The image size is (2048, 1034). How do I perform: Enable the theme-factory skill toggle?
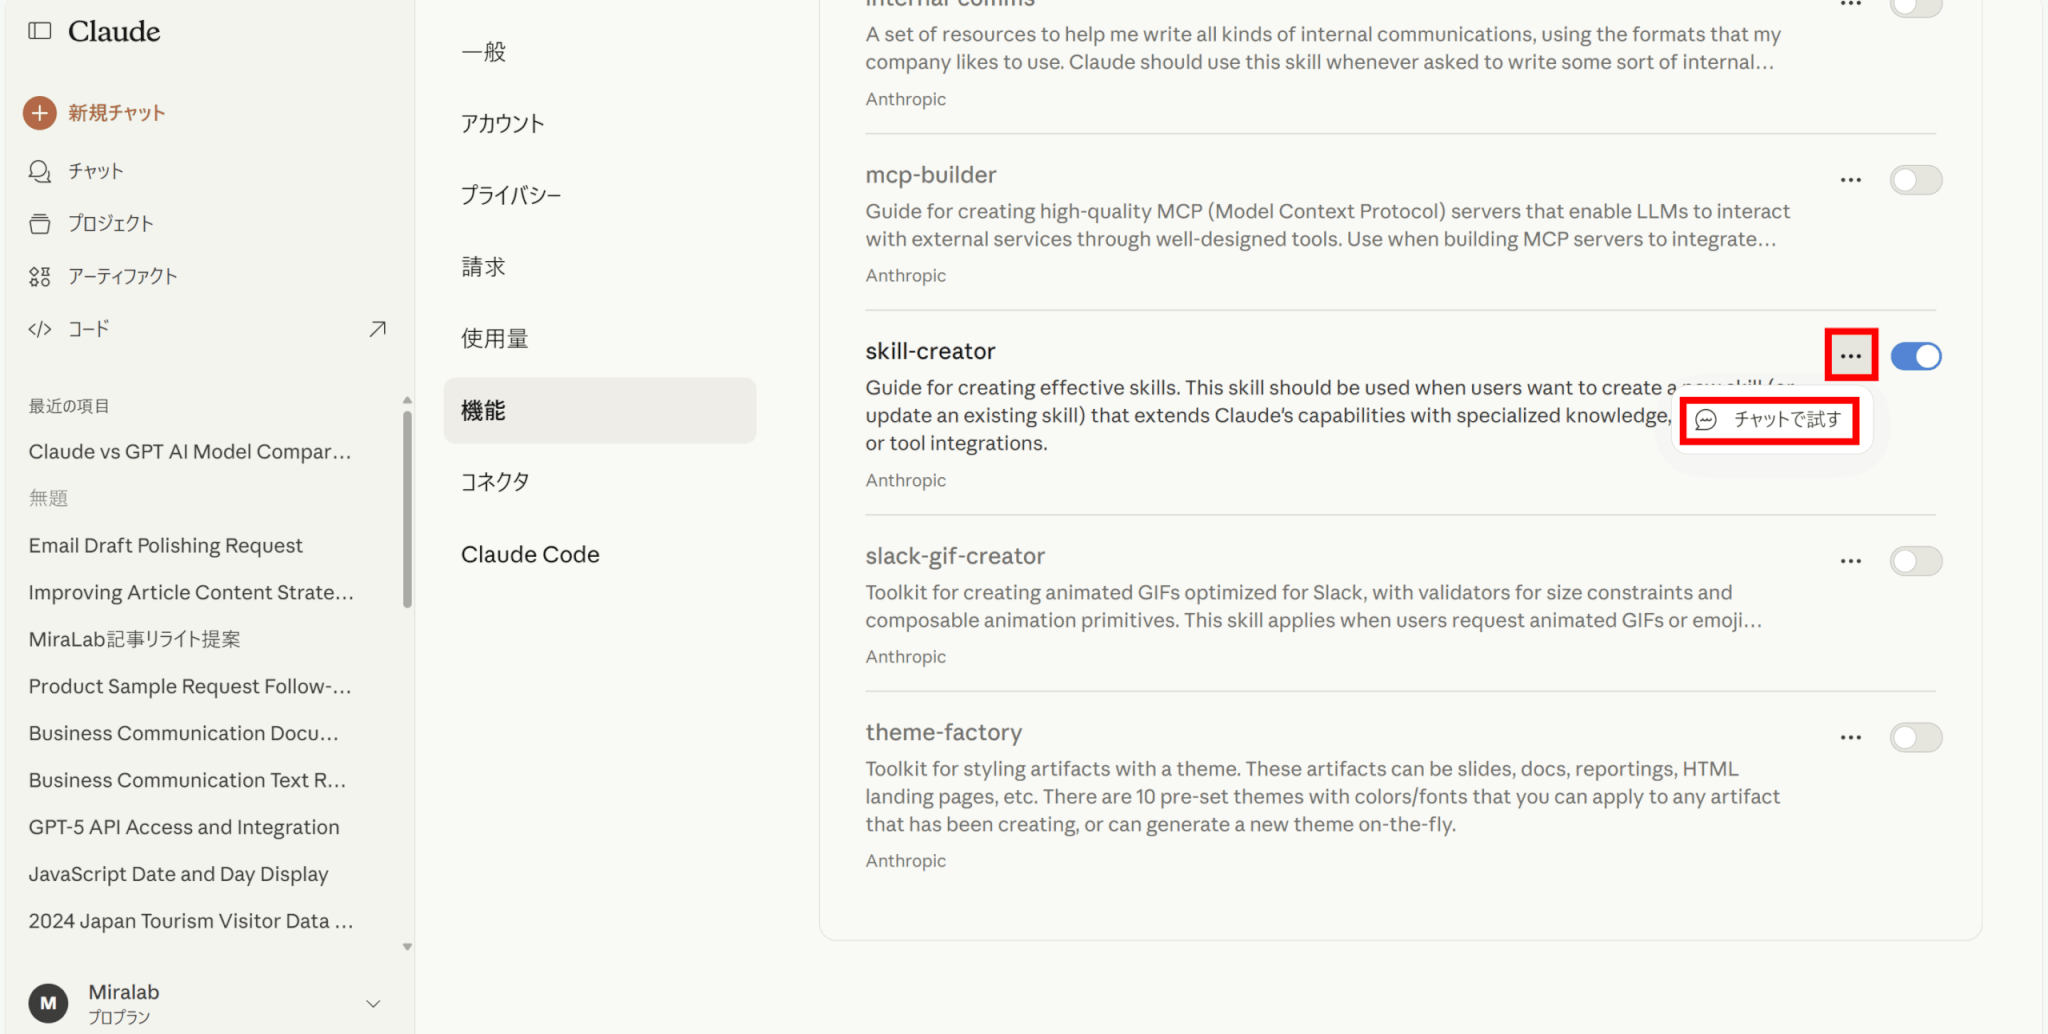[x=1915, y=737]
